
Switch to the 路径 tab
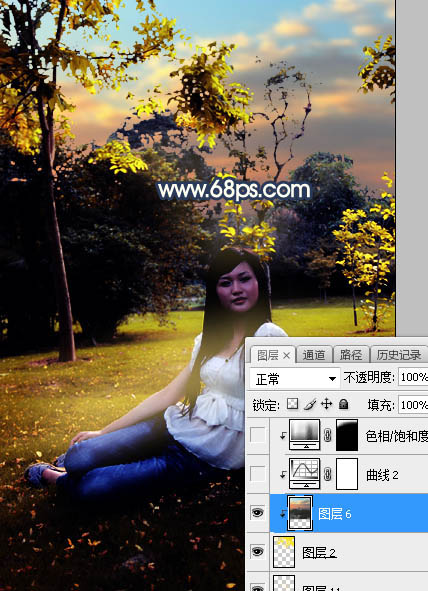(x=350, y=355)
